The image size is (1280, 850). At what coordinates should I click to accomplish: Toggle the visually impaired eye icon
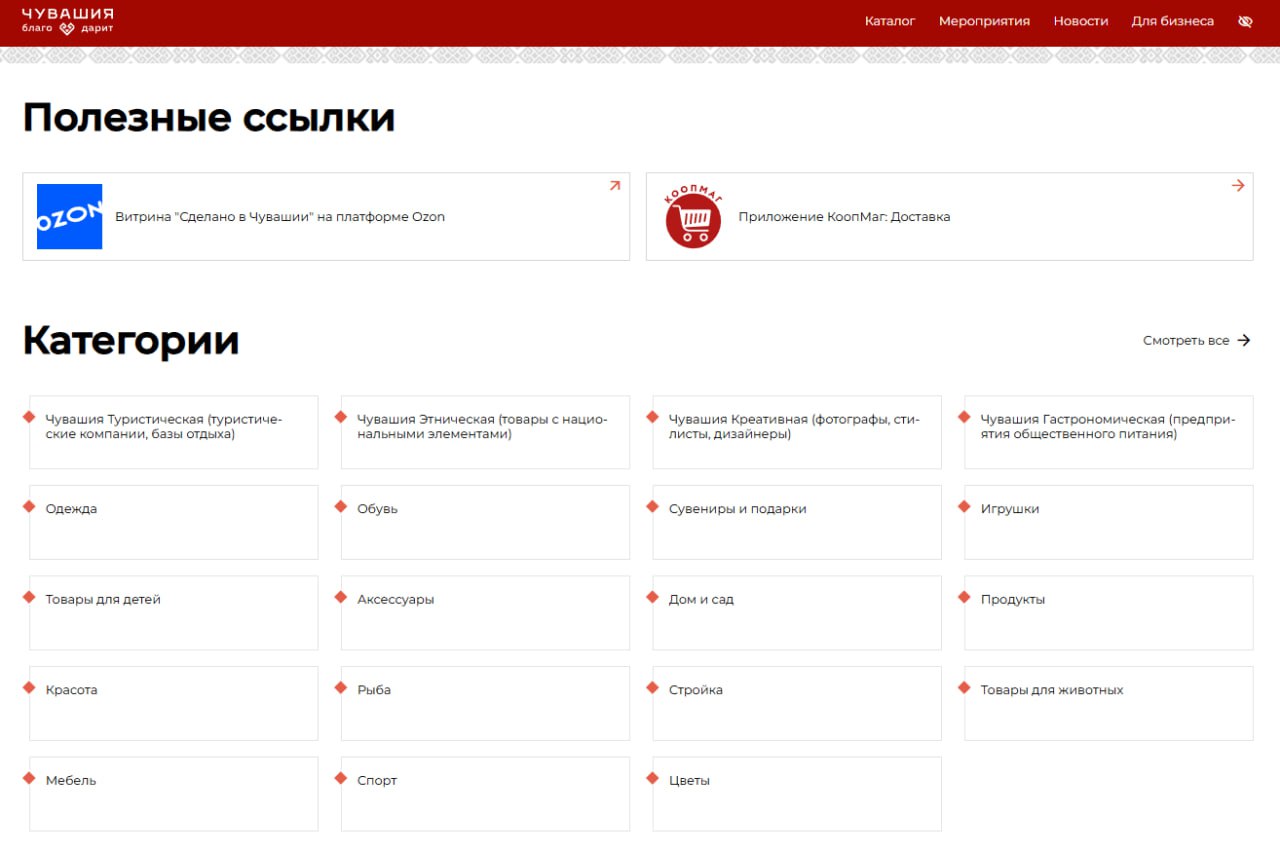[x=1245, y=21]
